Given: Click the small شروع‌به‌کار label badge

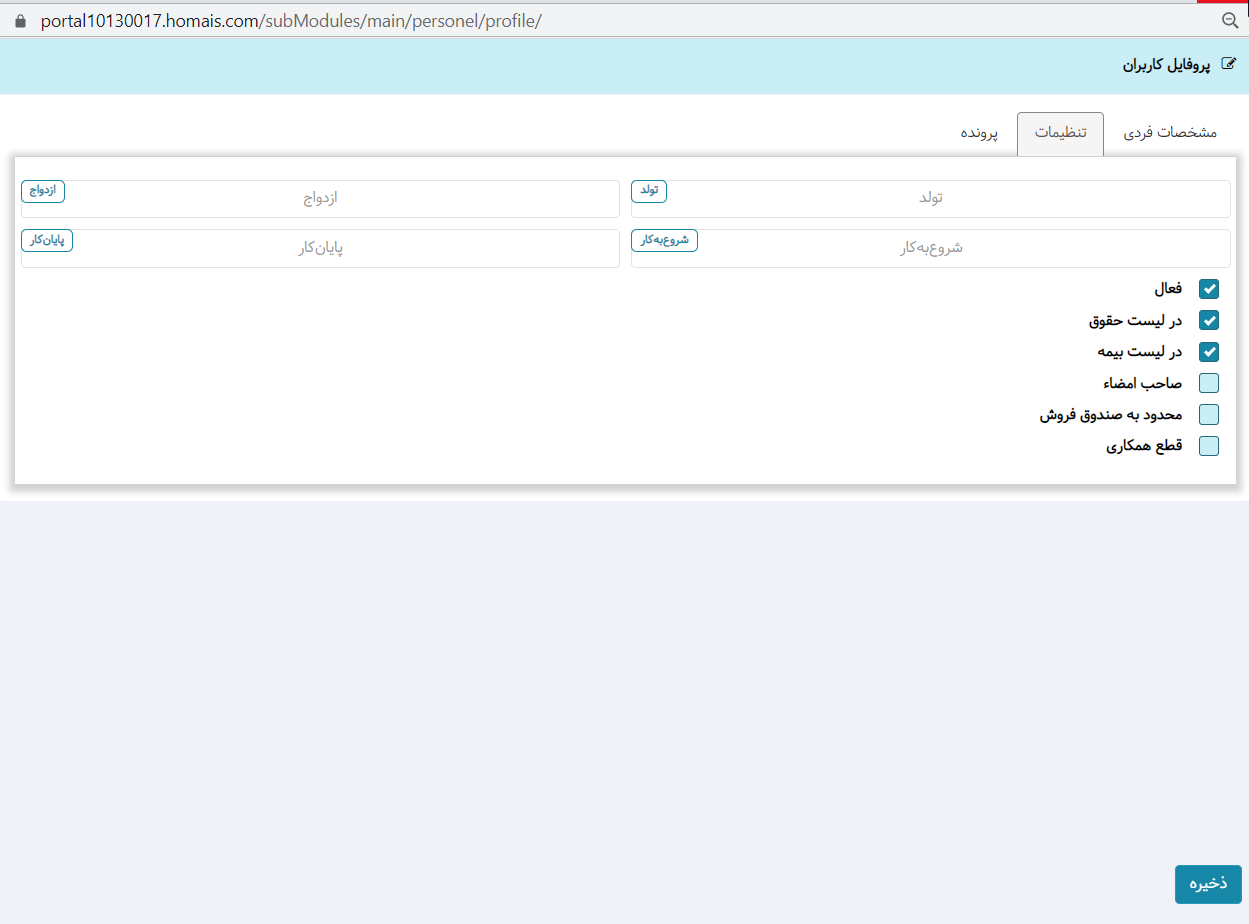Looking at the screenshot, I should pos(665,240).
